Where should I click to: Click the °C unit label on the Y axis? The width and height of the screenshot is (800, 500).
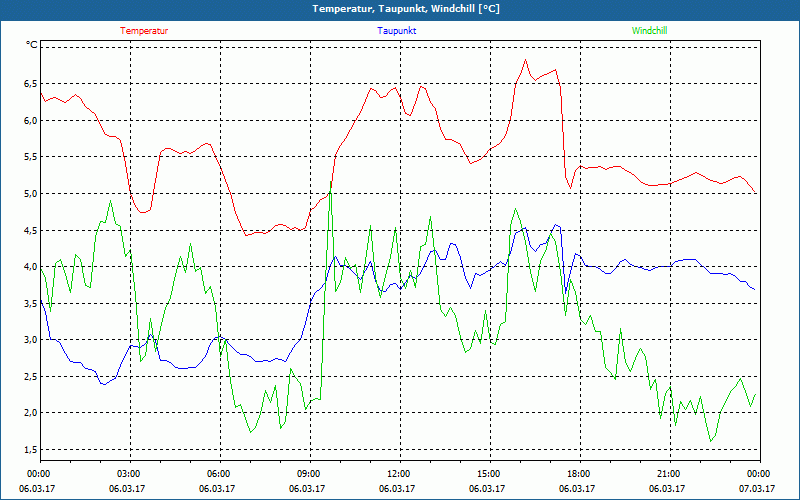pos(32,45)
